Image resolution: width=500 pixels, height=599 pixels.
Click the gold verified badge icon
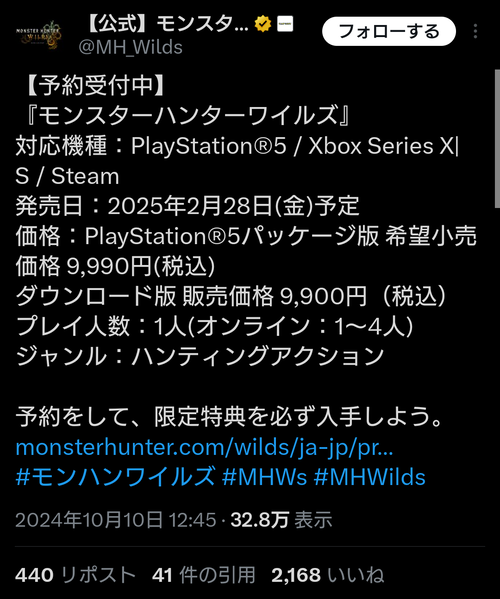263,24
